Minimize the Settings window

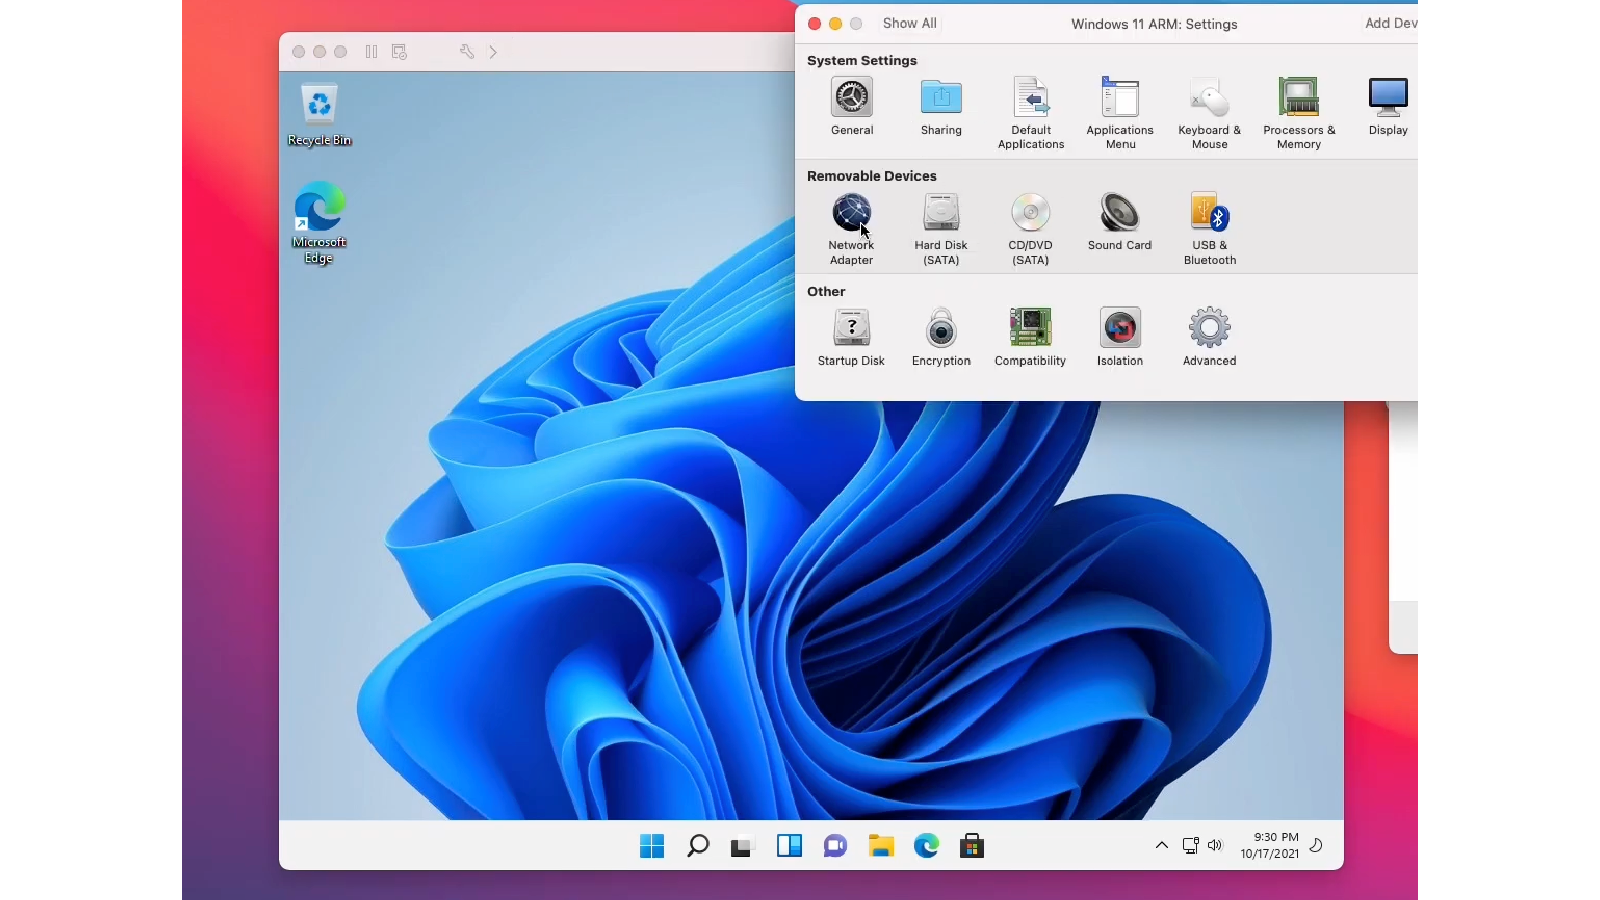835,24
